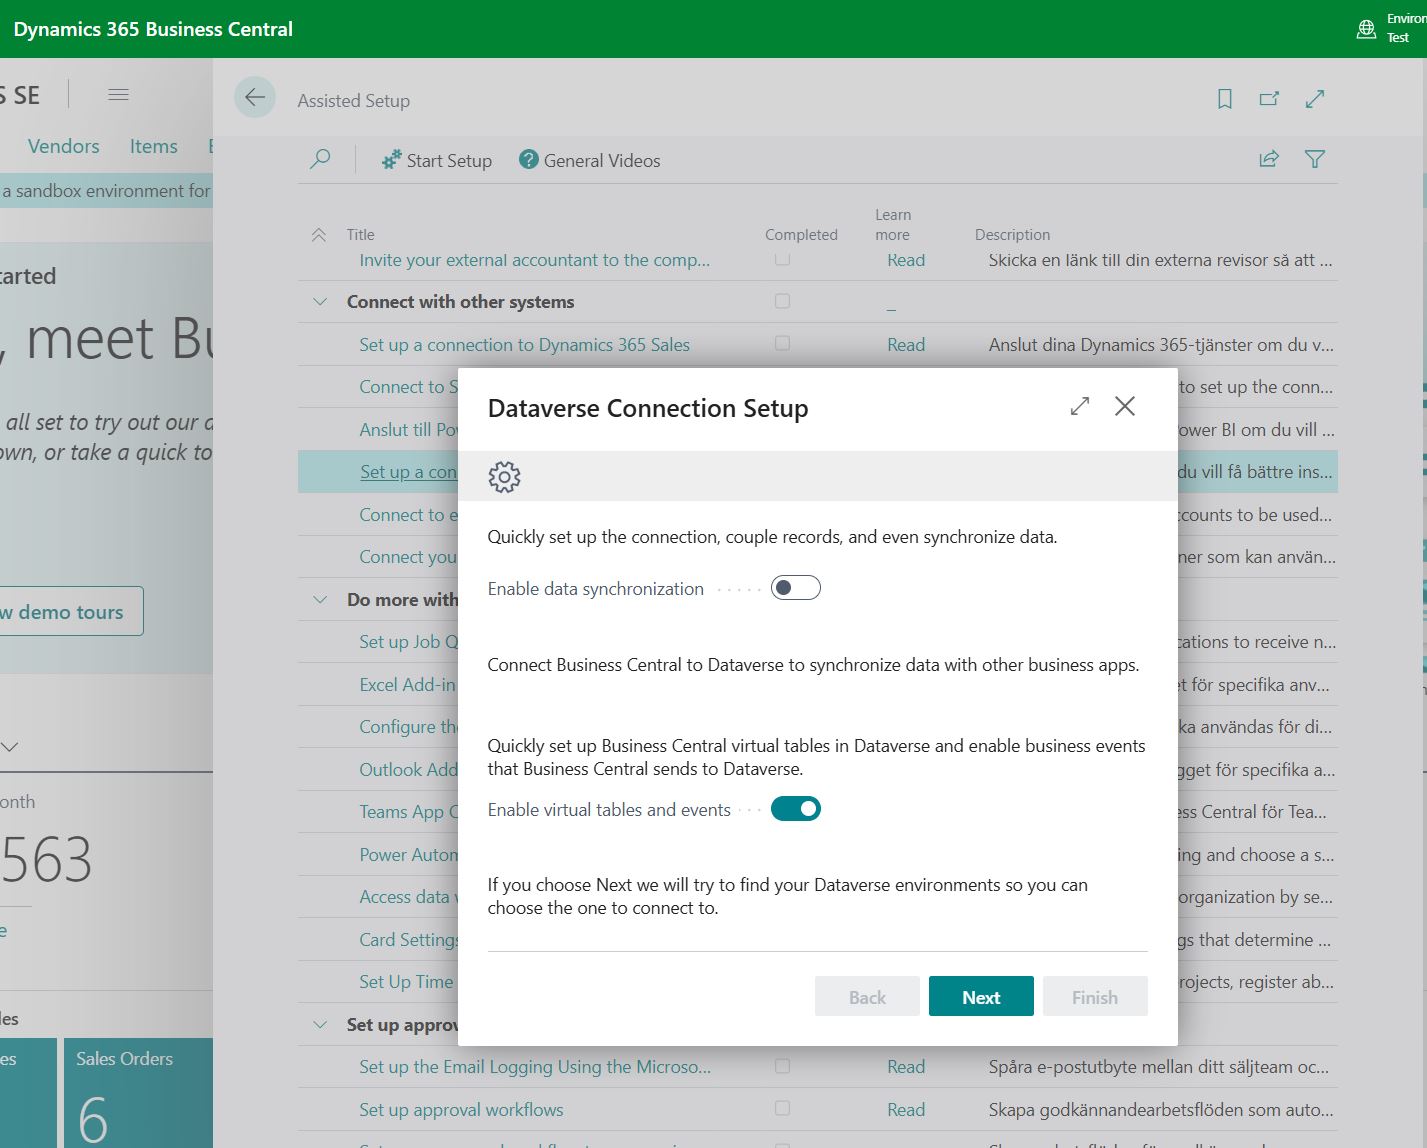Image resolution: width=1427 pixels, height=1148 pixels.
Task: Click the environment globe icon
Action: tap(1366, 29)
